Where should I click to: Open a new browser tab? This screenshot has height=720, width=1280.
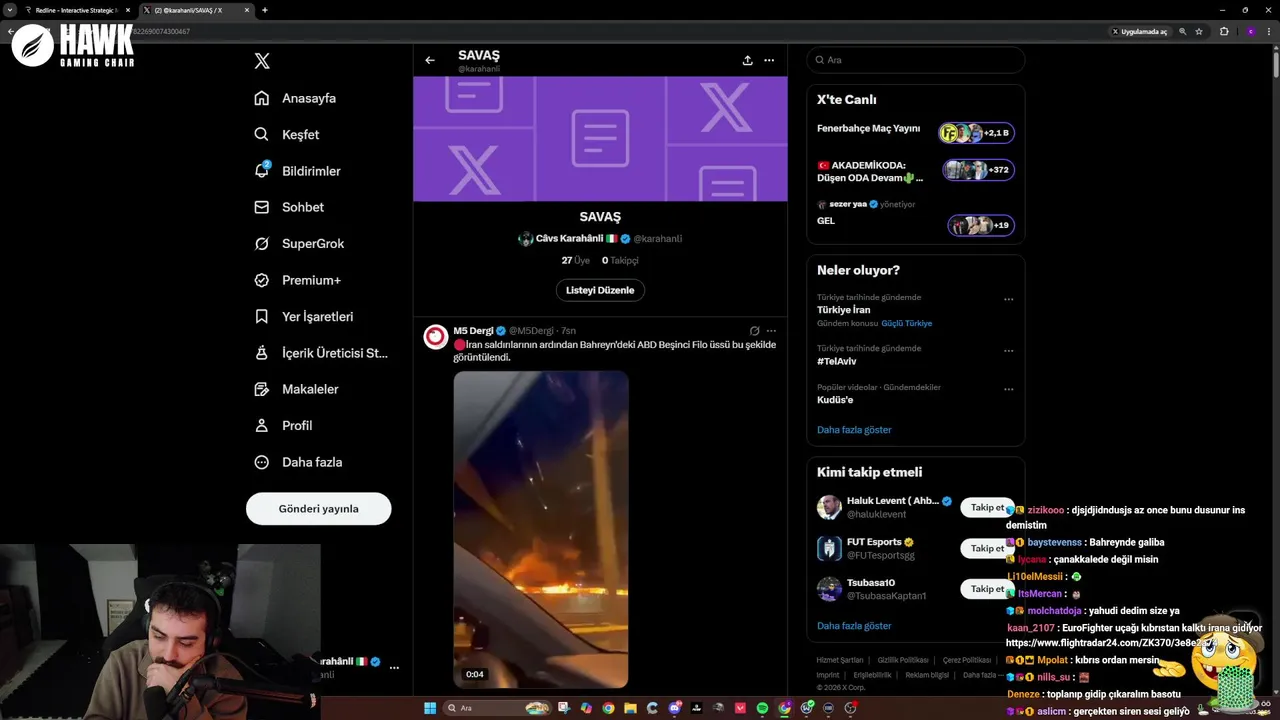pyautogui.click(x=265, y=10)
